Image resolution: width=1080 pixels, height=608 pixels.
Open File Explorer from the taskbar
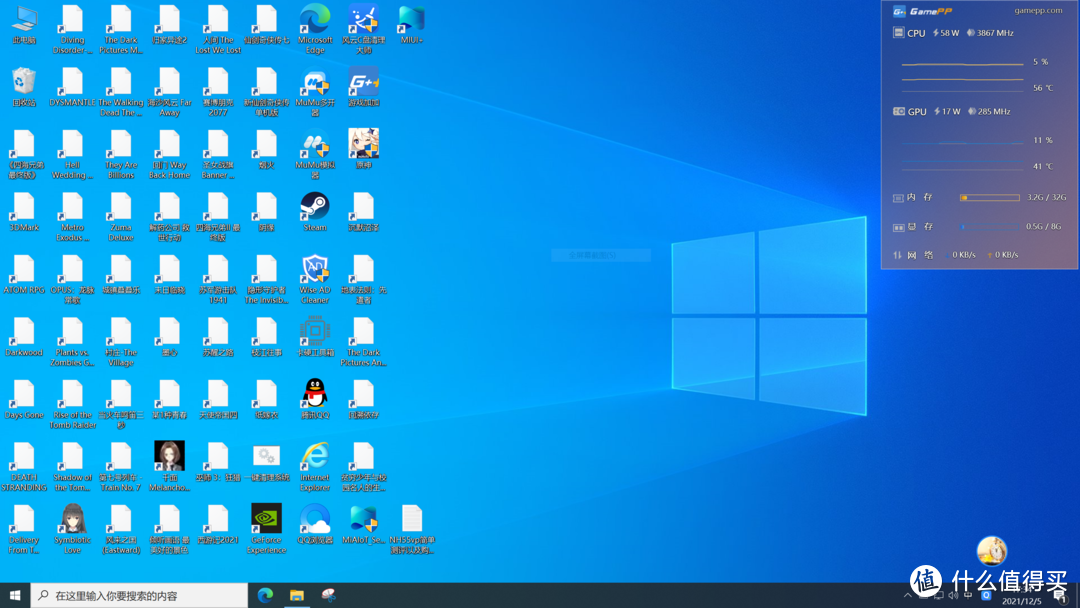[x=297, y=595]
